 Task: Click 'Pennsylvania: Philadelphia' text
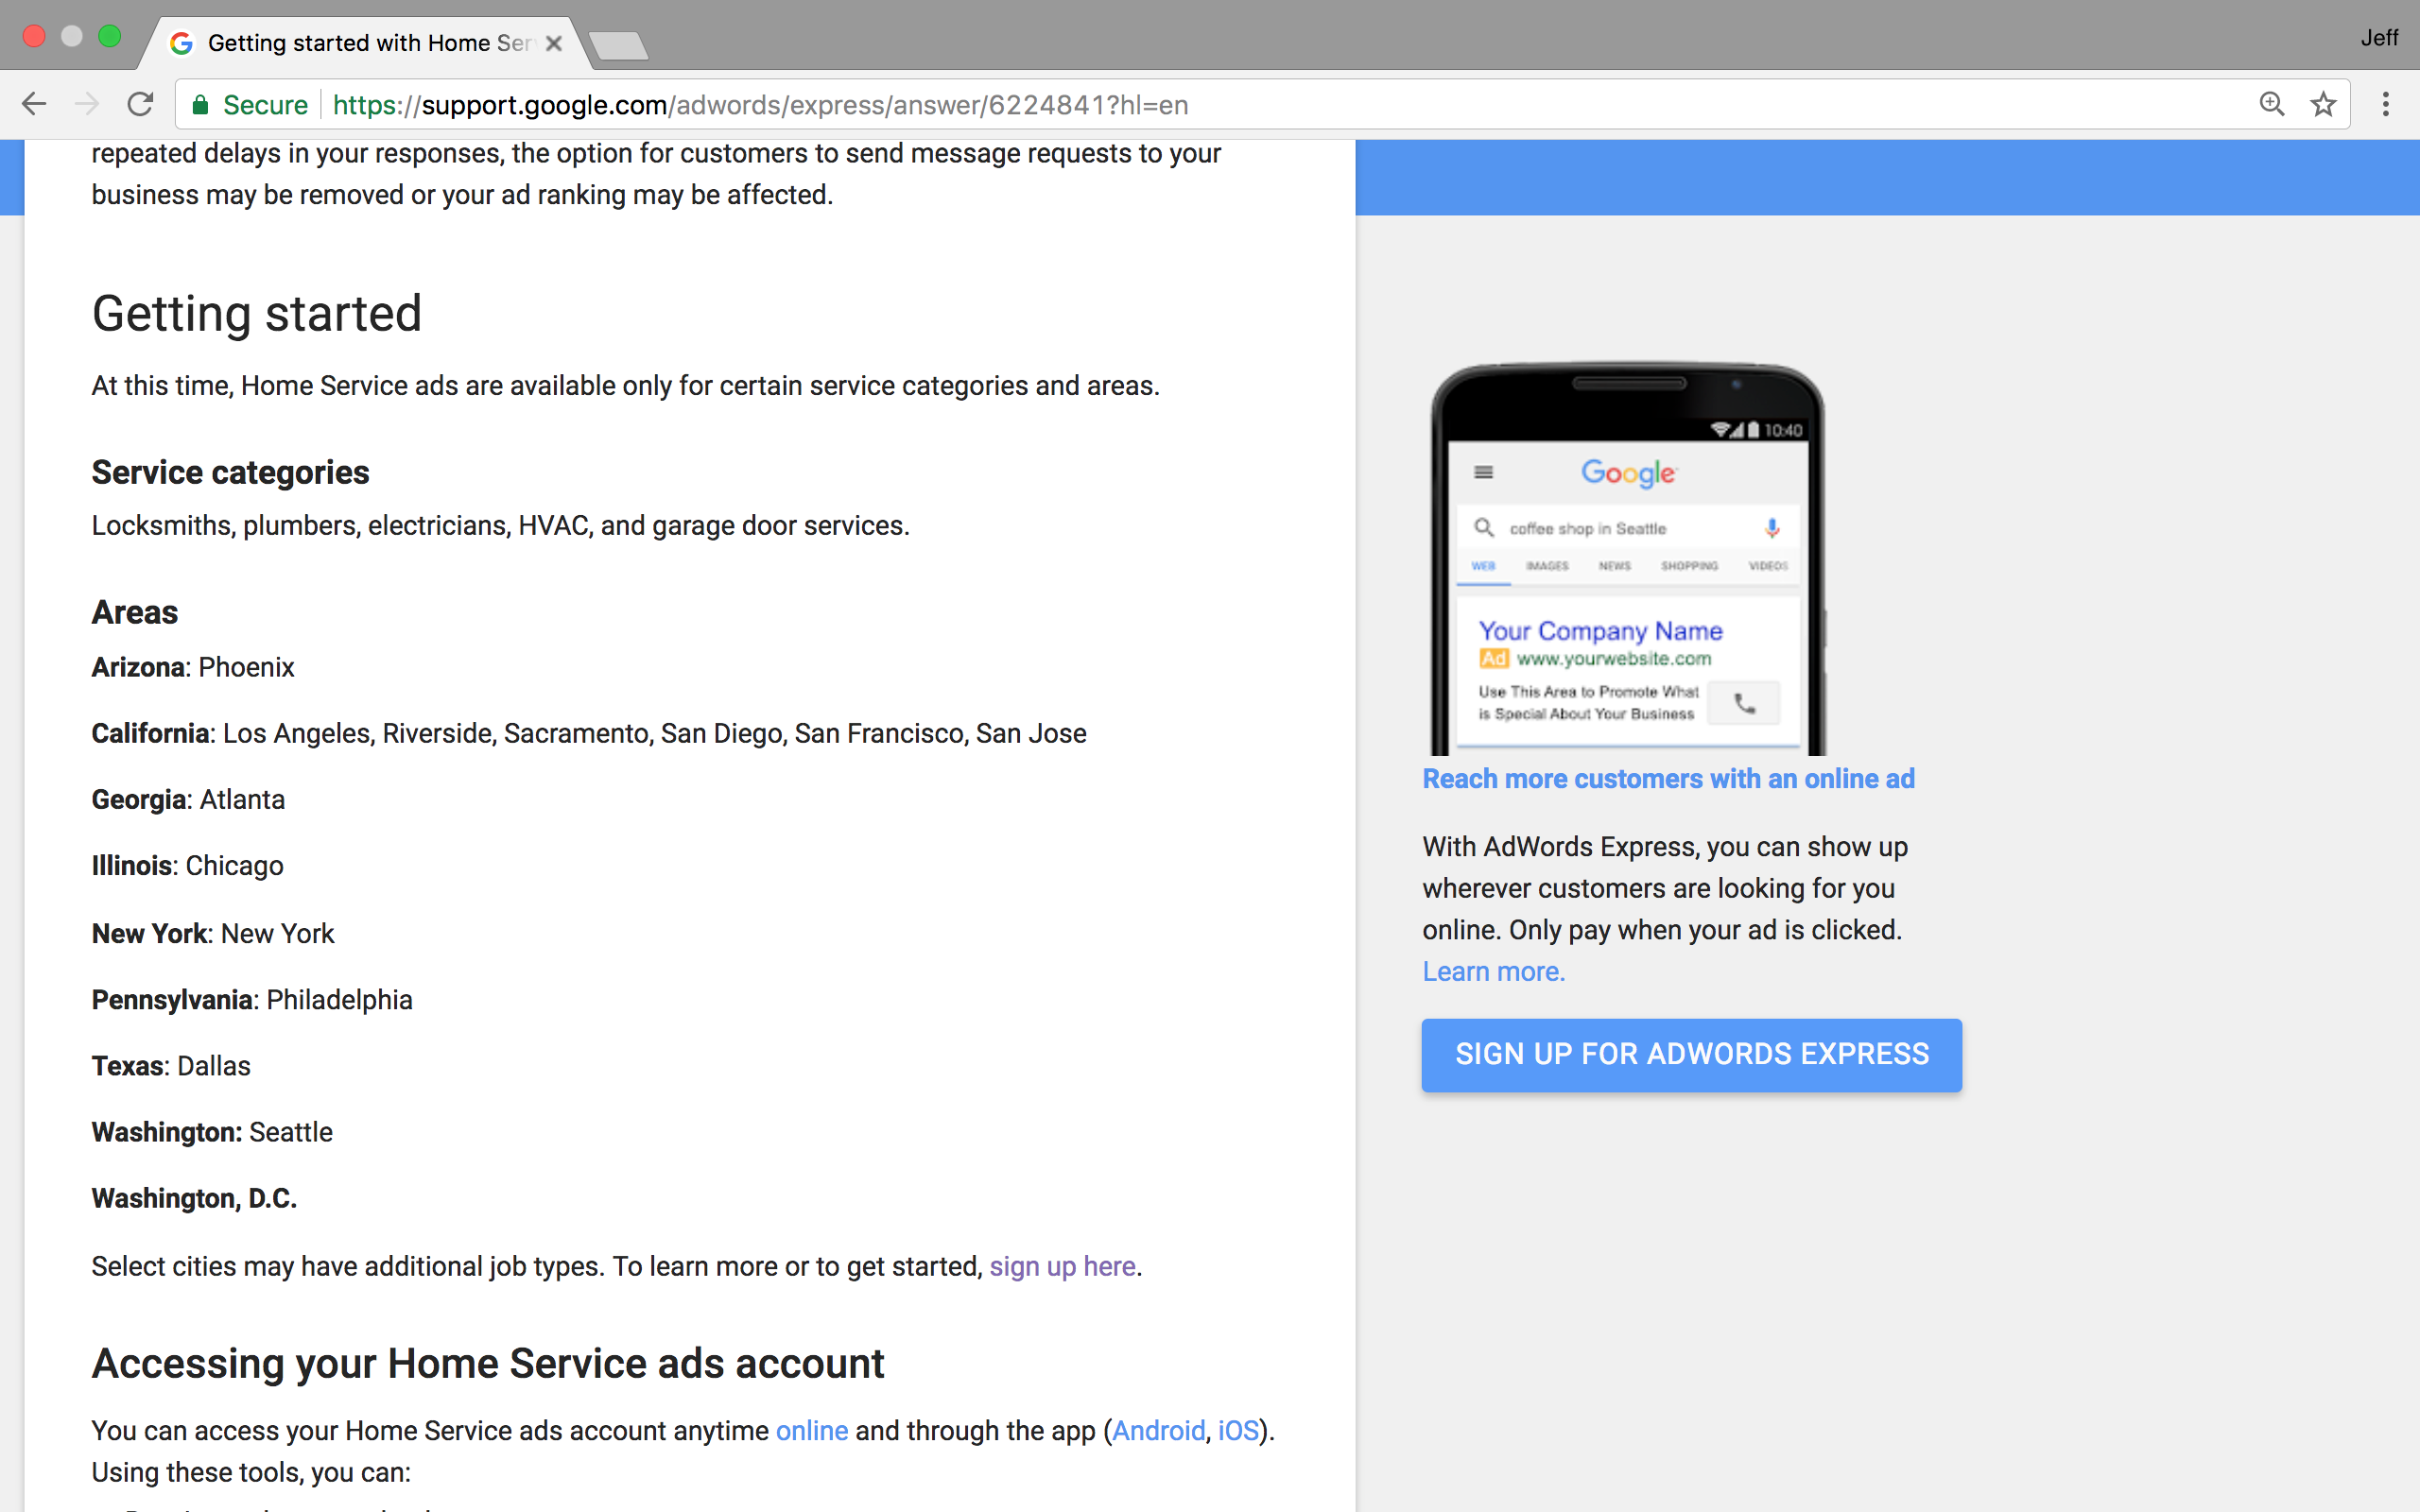[252, 999]
